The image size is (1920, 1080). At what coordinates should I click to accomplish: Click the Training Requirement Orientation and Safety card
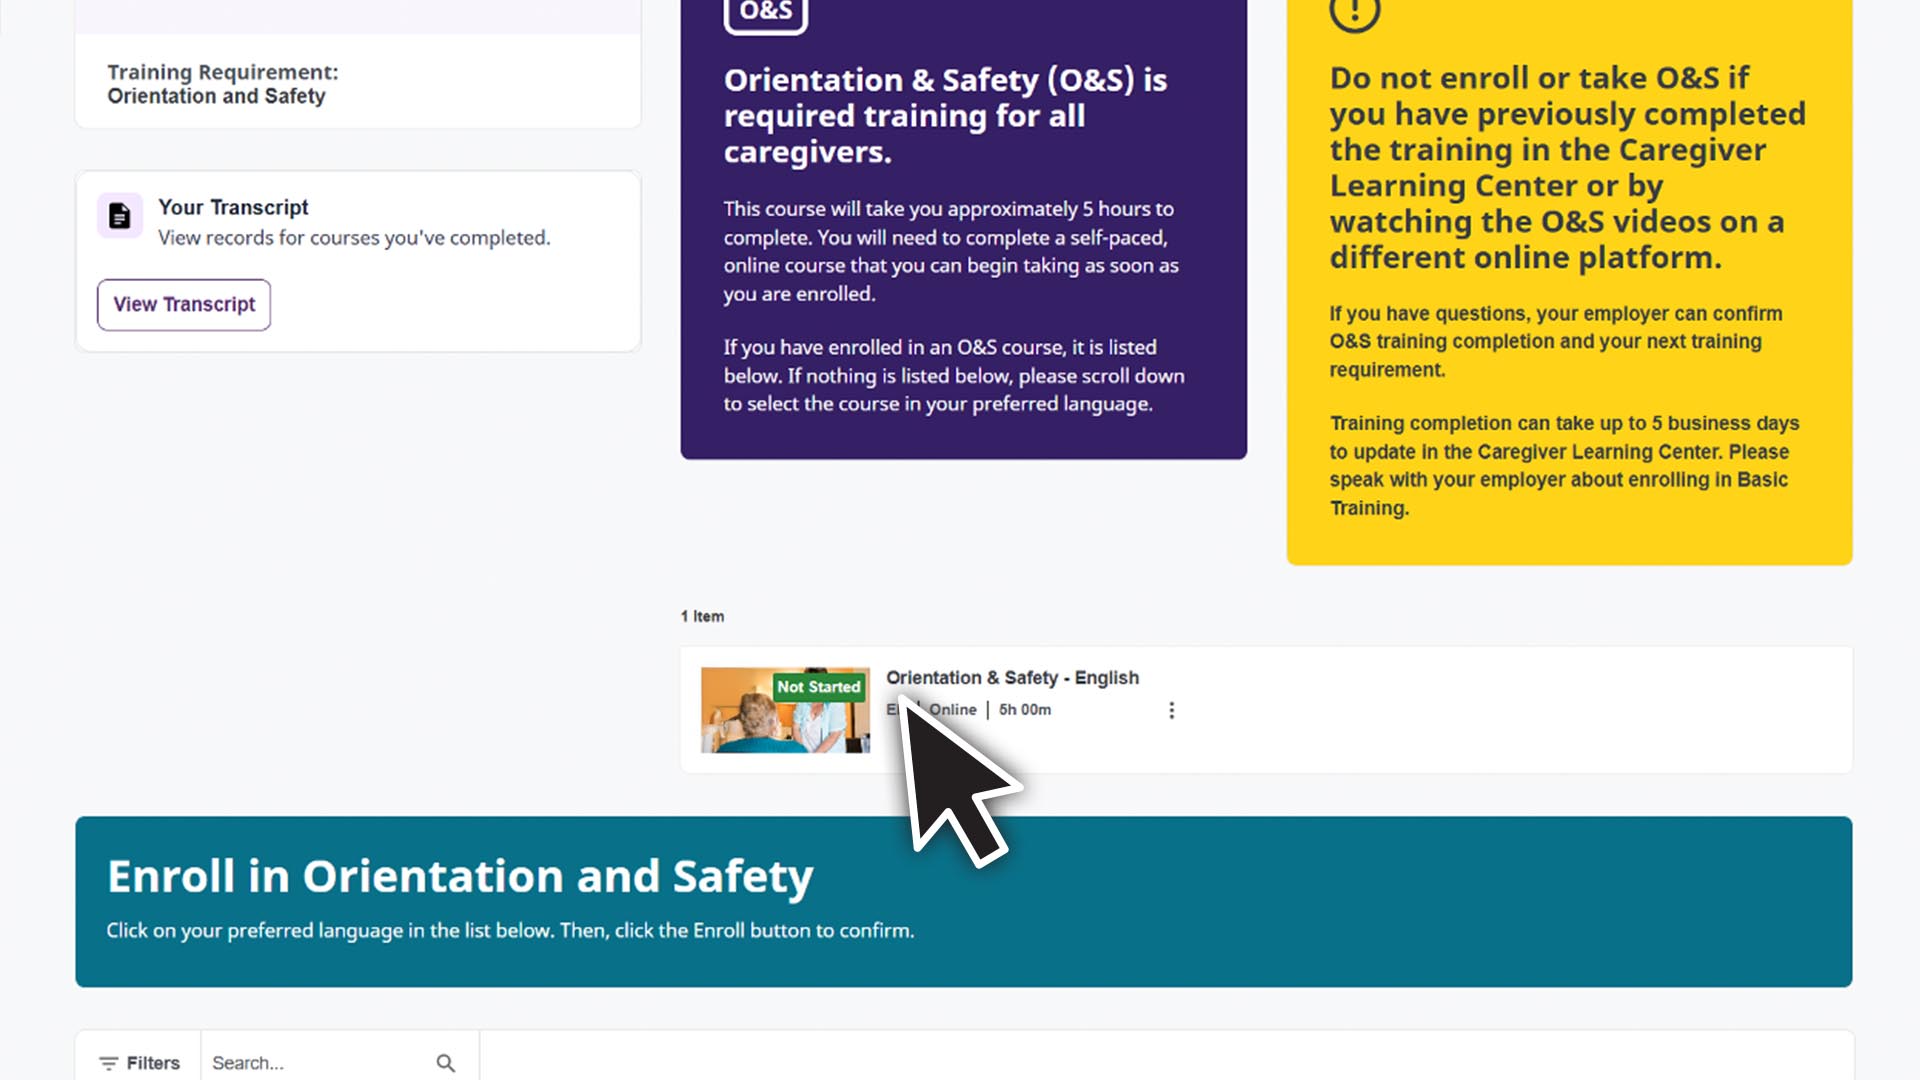tap(357, 84)
